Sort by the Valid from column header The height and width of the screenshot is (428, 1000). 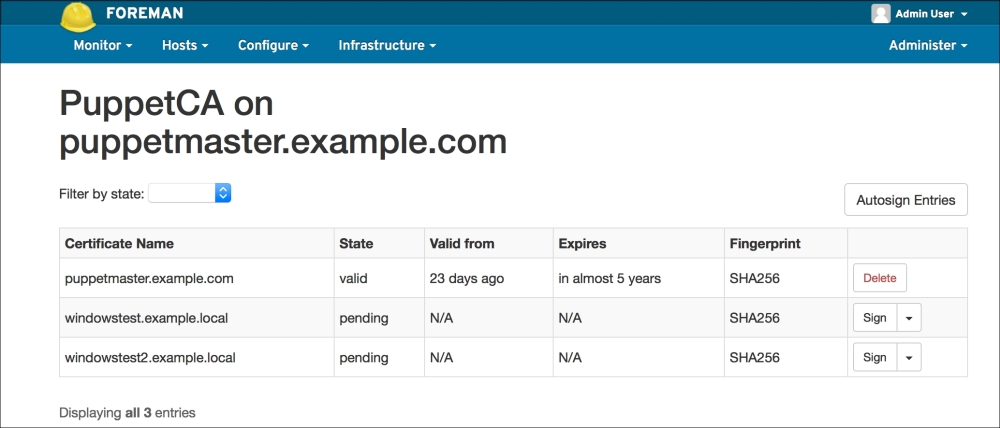click(461, 243)
